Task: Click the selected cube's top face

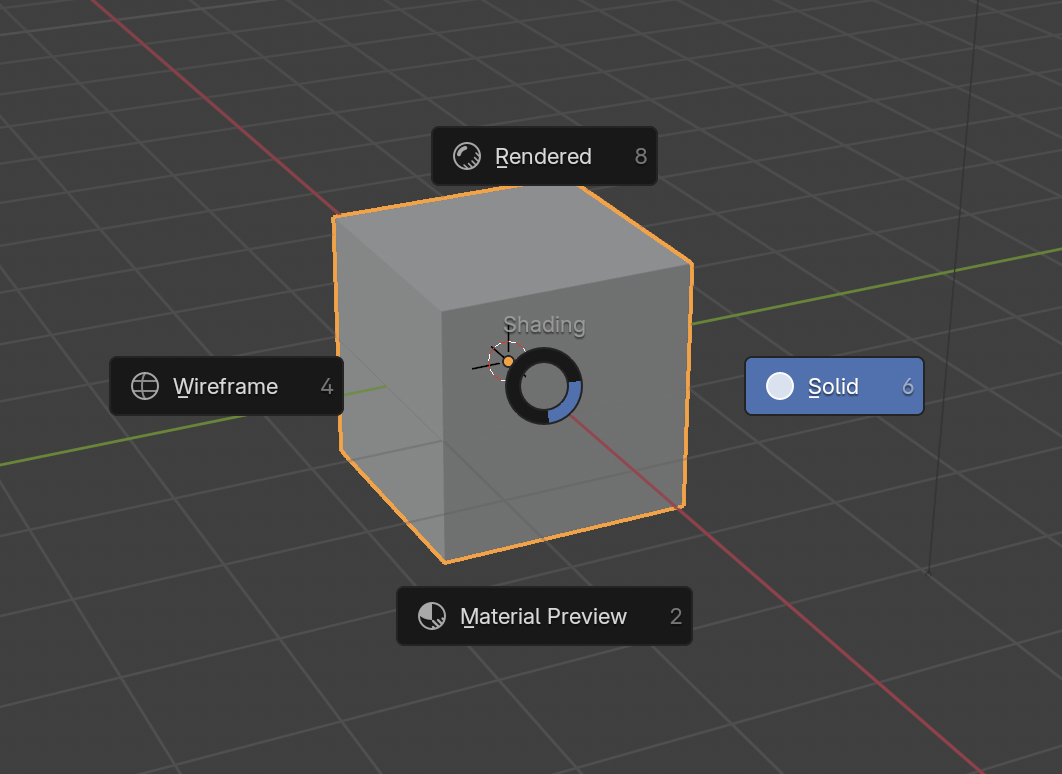Action: (x=513, y=247)
